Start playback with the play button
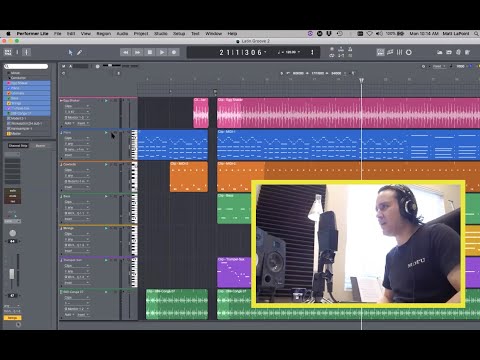The height and width of the screenshot is (360, 480). click(x=162, y=52)
